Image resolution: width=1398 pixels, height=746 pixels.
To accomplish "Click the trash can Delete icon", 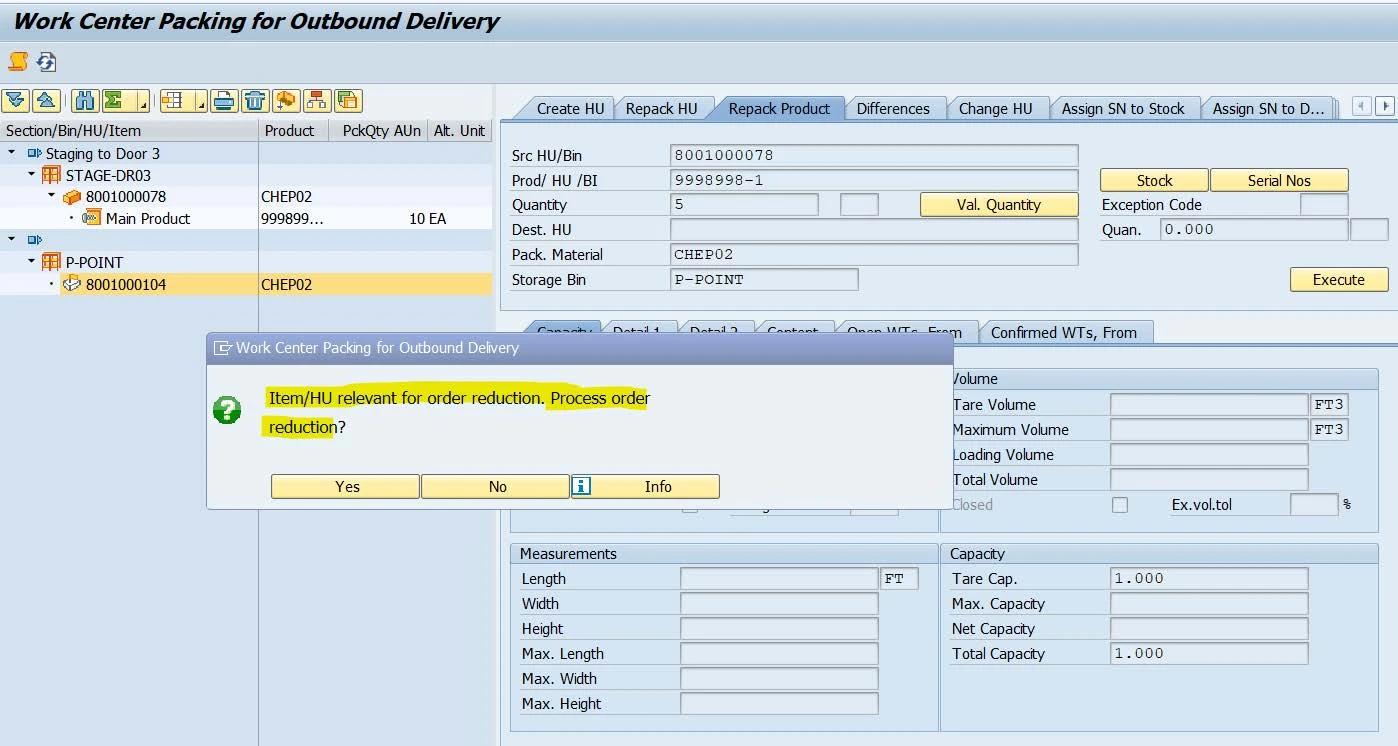I will 255,101.
